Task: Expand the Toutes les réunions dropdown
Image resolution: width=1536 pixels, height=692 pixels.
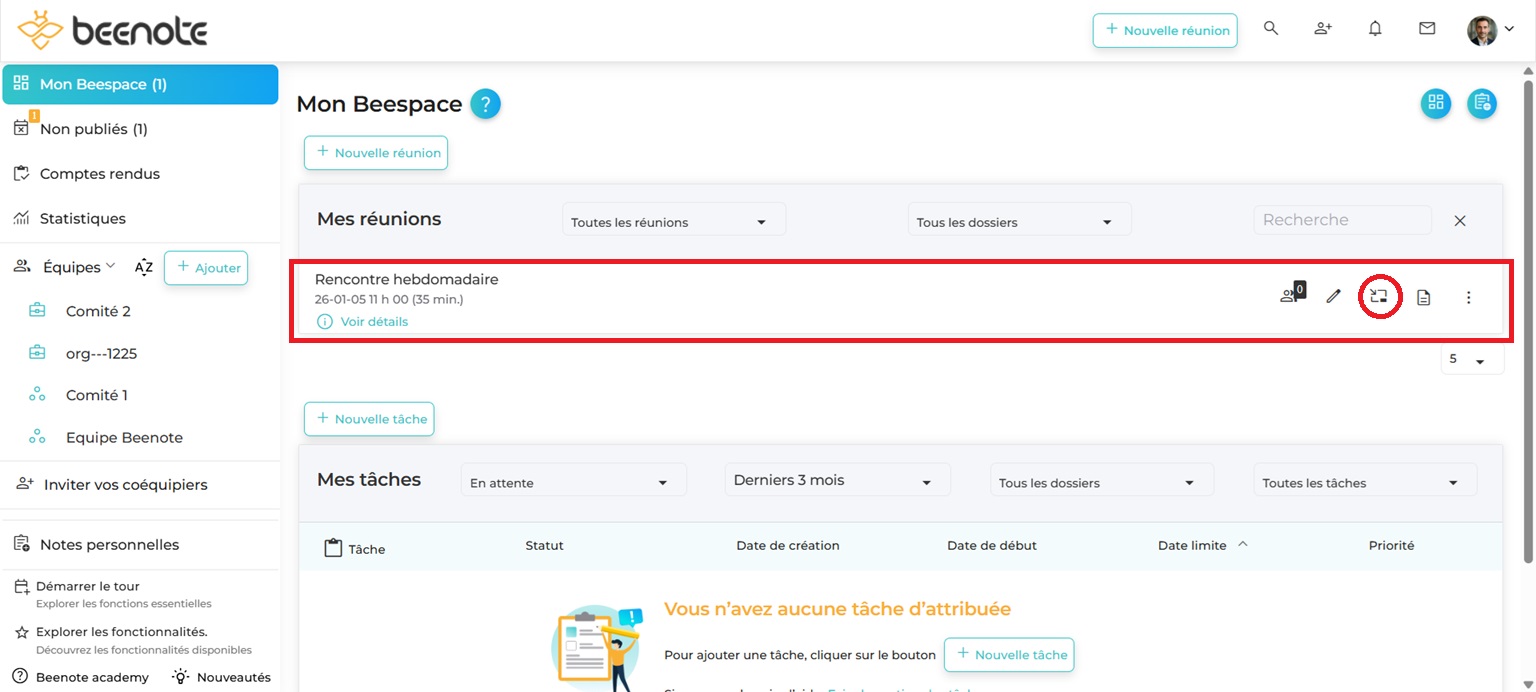Action: point(673,221)
